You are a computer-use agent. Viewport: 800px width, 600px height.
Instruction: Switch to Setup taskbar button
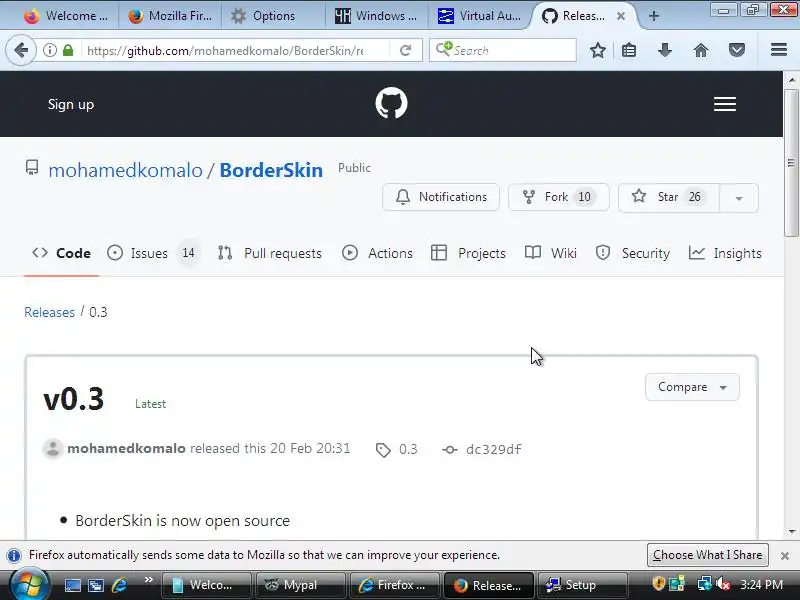point(581,585)
